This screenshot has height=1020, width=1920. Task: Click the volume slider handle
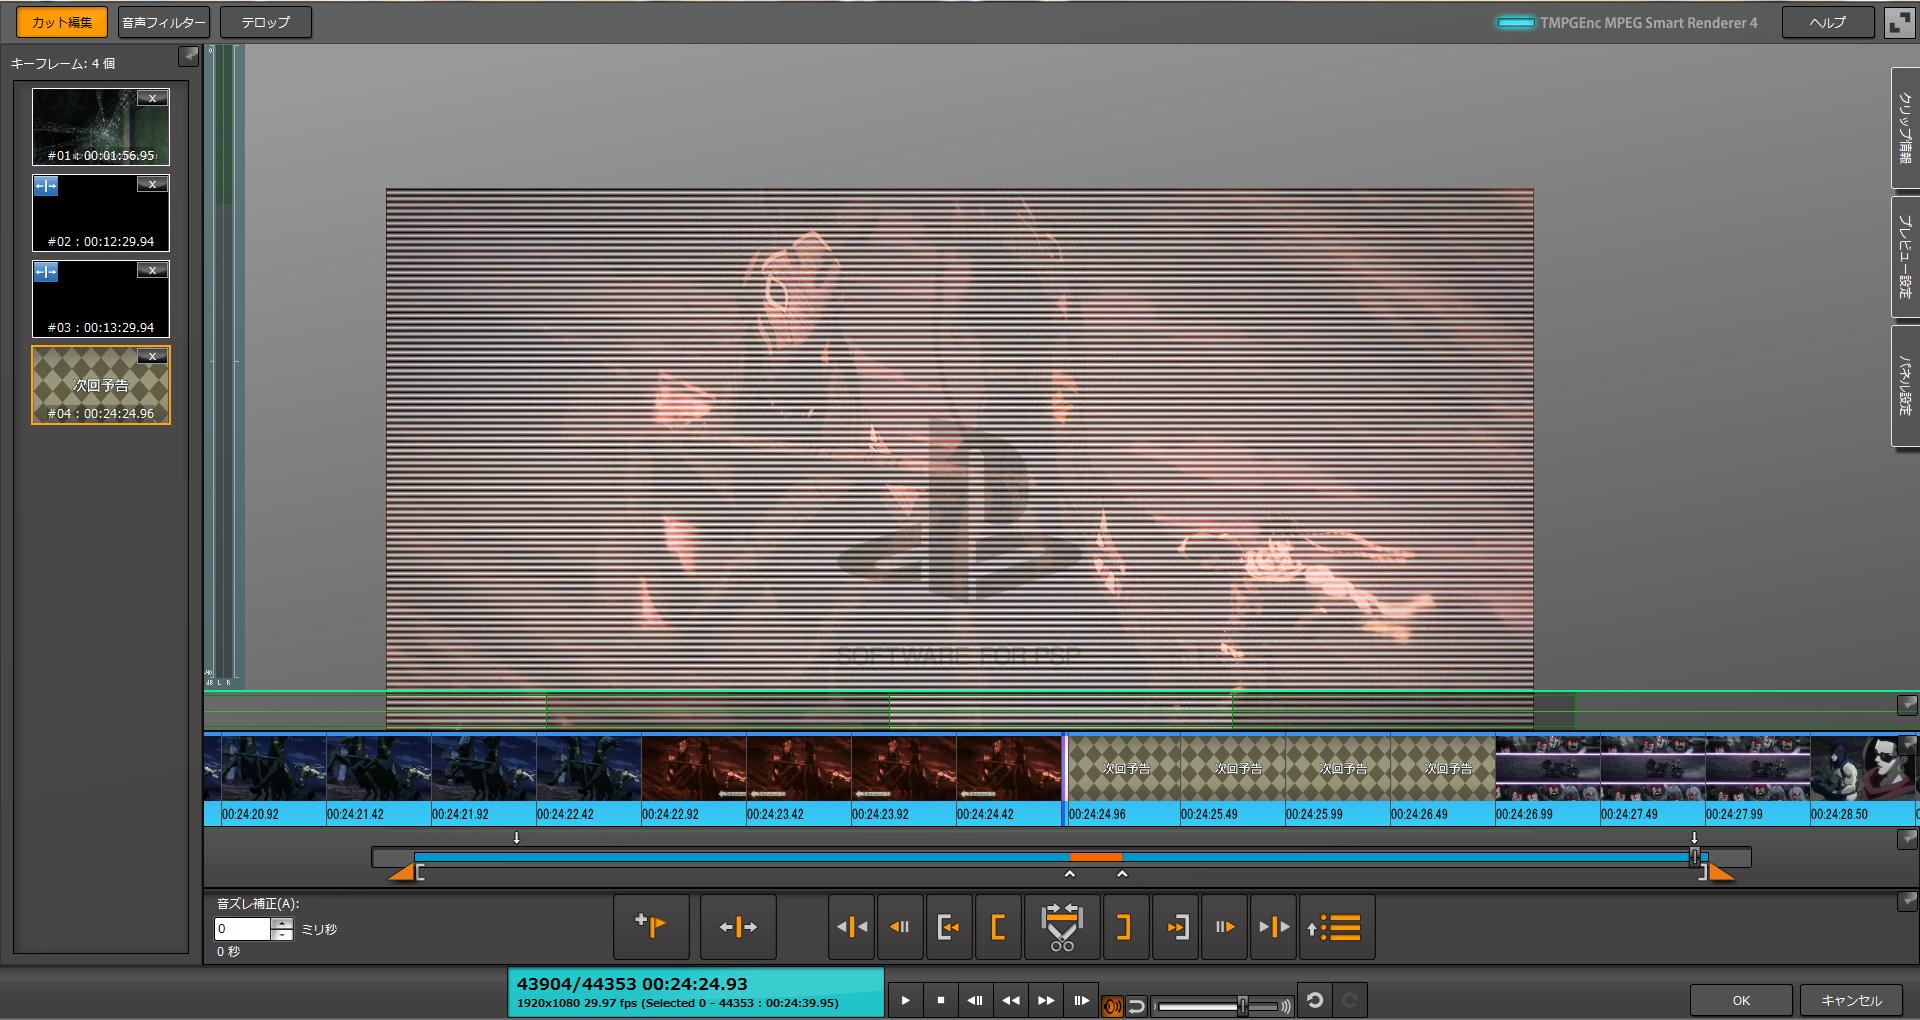1242,1006
